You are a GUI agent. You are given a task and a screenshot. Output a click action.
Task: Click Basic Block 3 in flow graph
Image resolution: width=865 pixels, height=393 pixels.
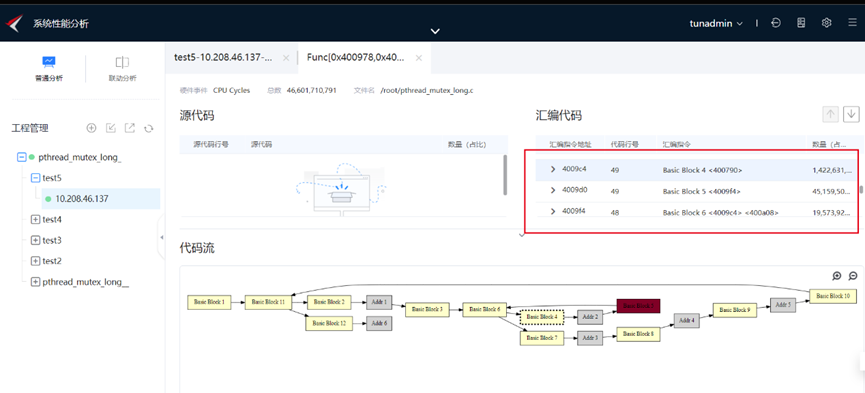pyautogui.click(x=427, y=310)
